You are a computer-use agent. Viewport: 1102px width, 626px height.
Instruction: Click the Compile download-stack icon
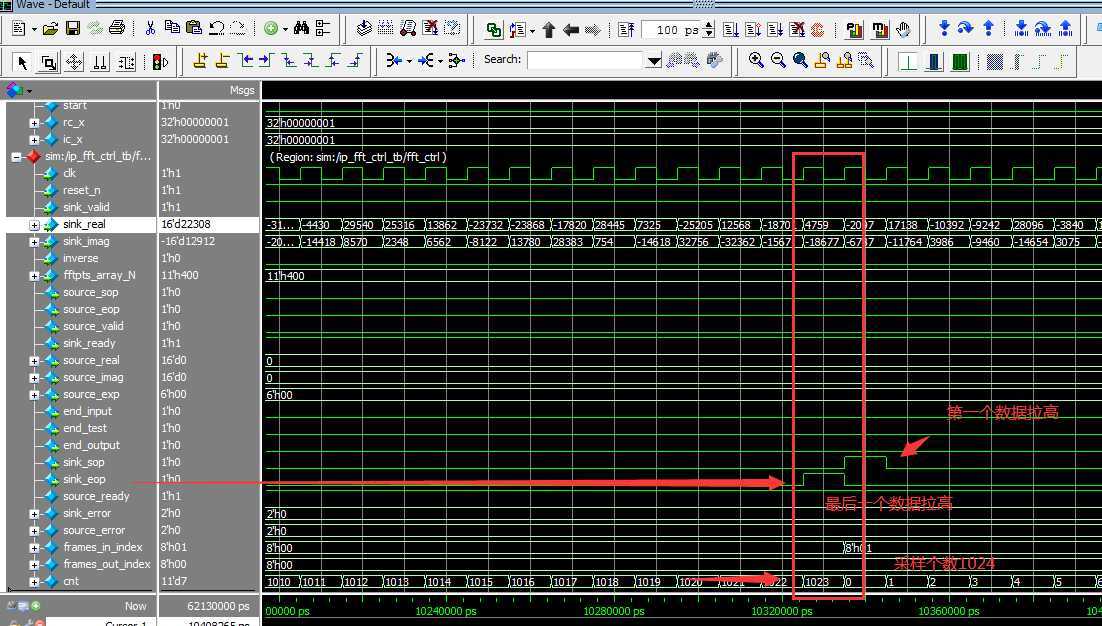click(x=363, y=29)
